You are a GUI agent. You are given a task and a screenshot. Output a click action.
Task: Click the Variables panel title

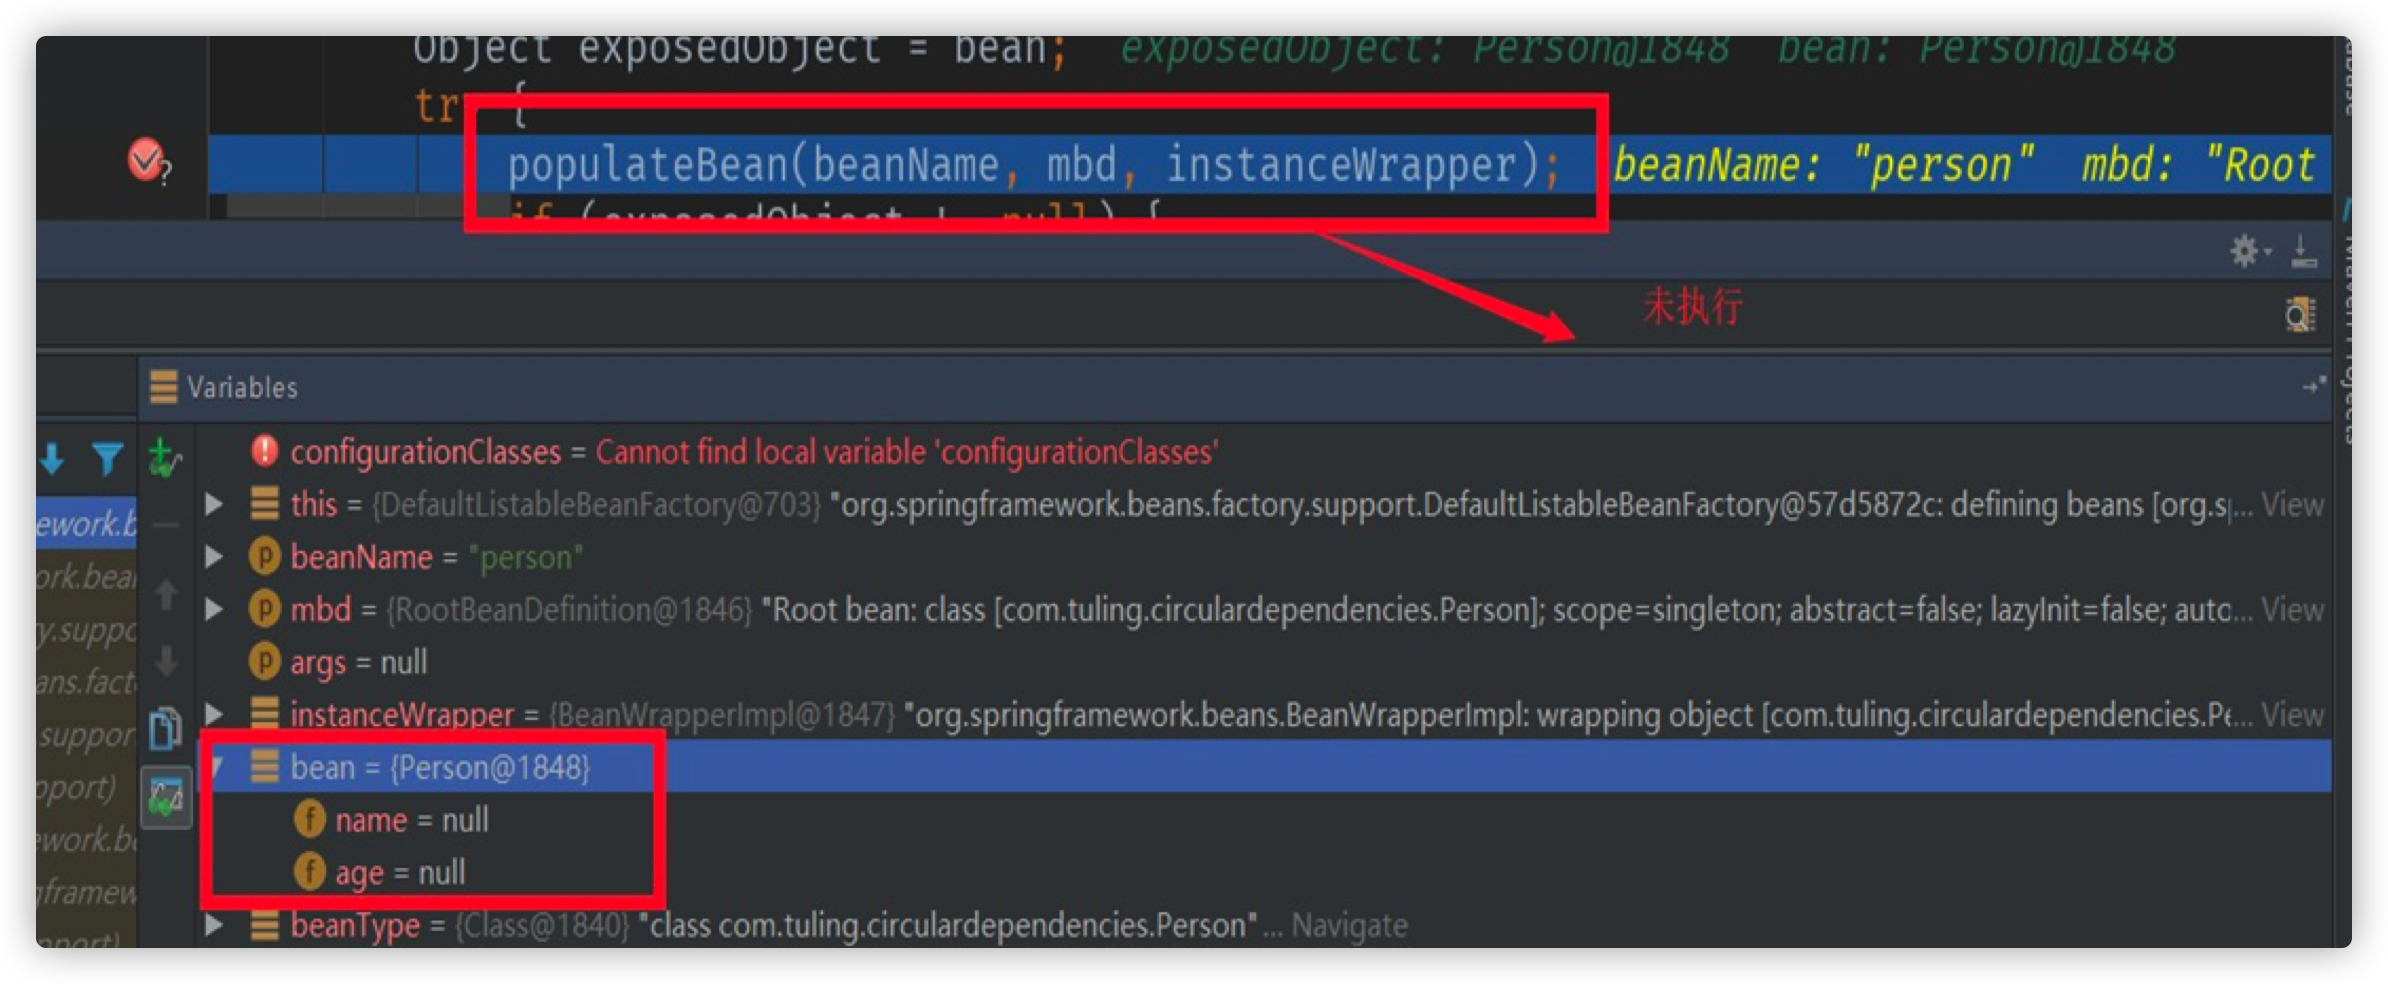[x=242, y=387]
